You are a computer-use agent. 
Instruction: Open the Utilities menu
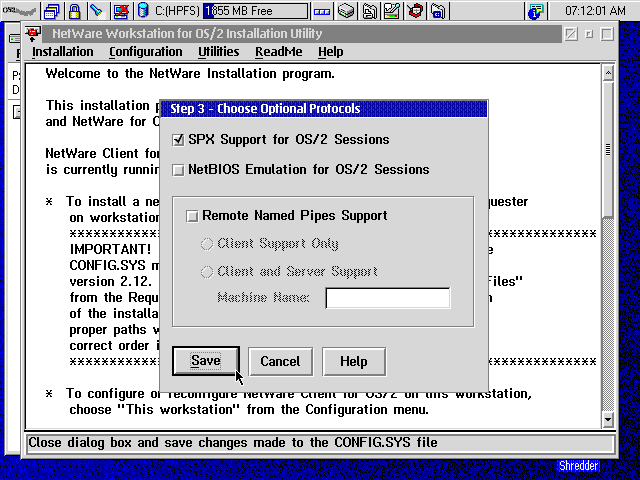pyautogui.click(x=218, y=52)
